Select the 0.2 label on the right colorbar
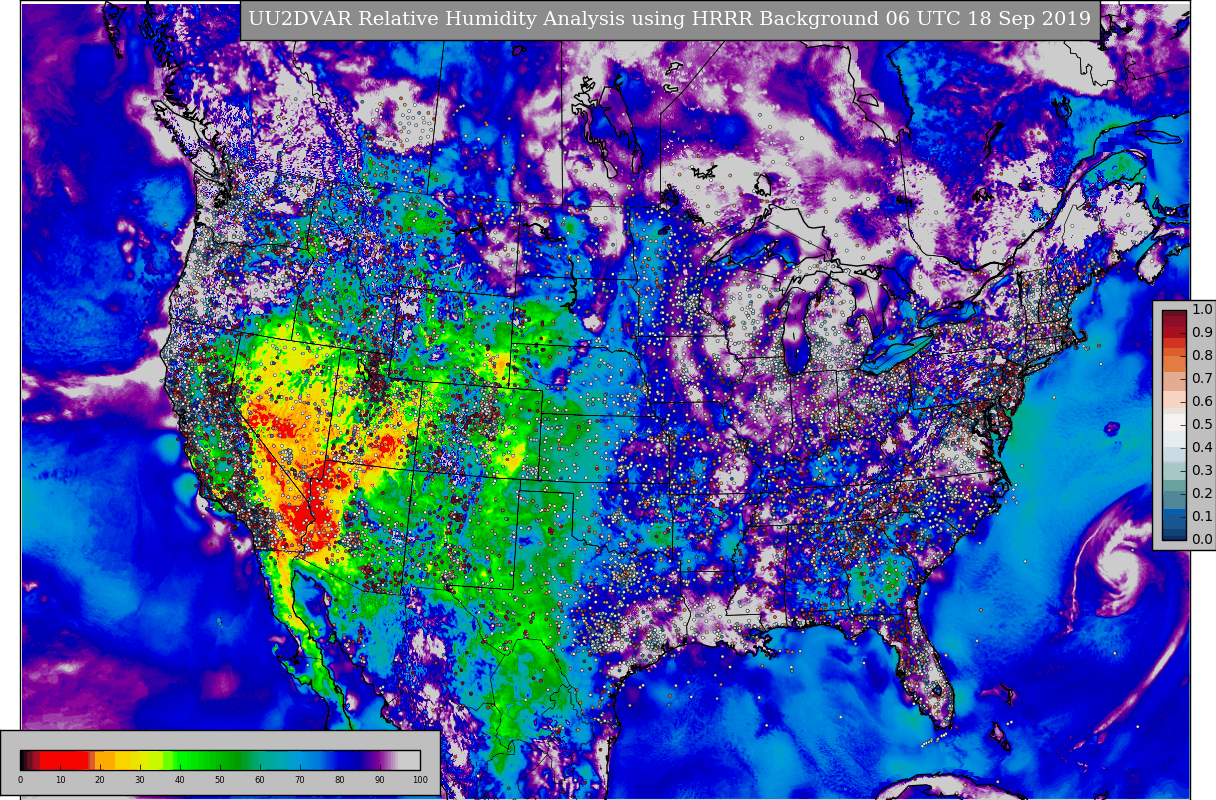This screenshot has width=1216, height=800. [x=1202, y=494]
